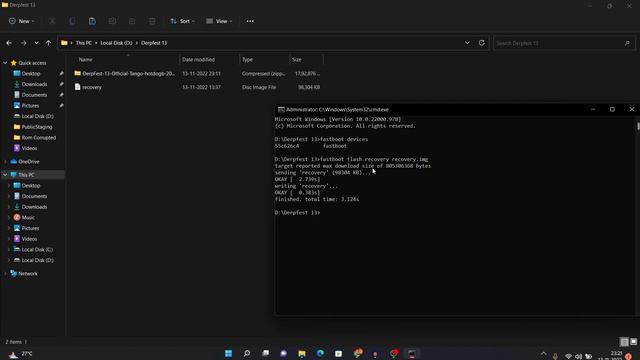Collapse the Quick access section
640x360 pixels.
click(5, 63)
